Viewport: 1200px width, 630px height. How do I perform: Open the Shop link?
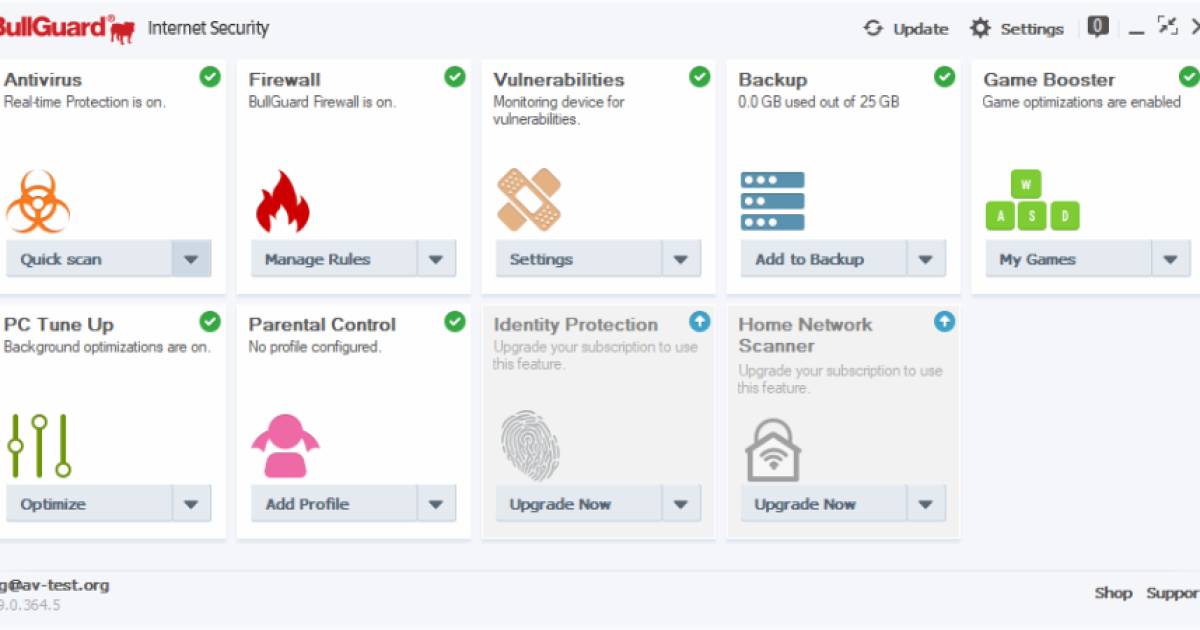click(1113, 593)
